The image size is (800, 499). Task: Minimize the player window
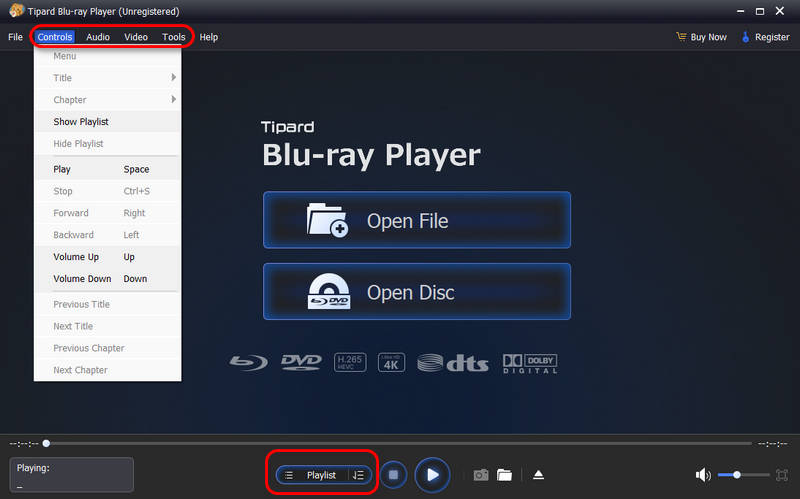[740, 11]
